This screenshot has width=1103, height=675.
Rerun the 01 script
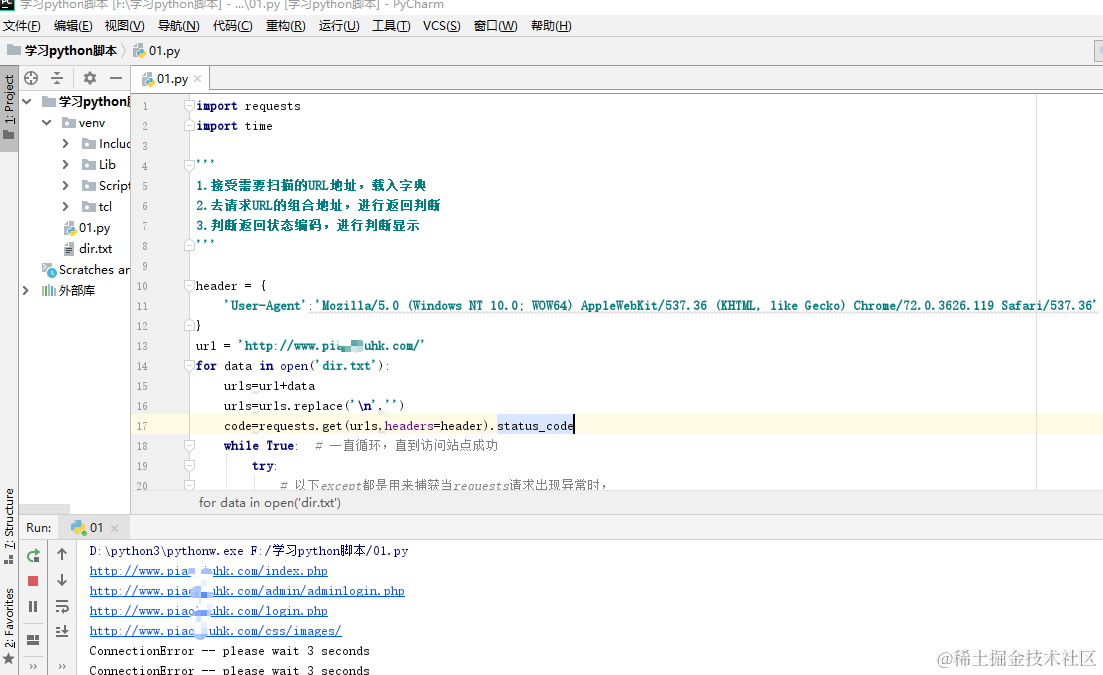tap(33, 555)
